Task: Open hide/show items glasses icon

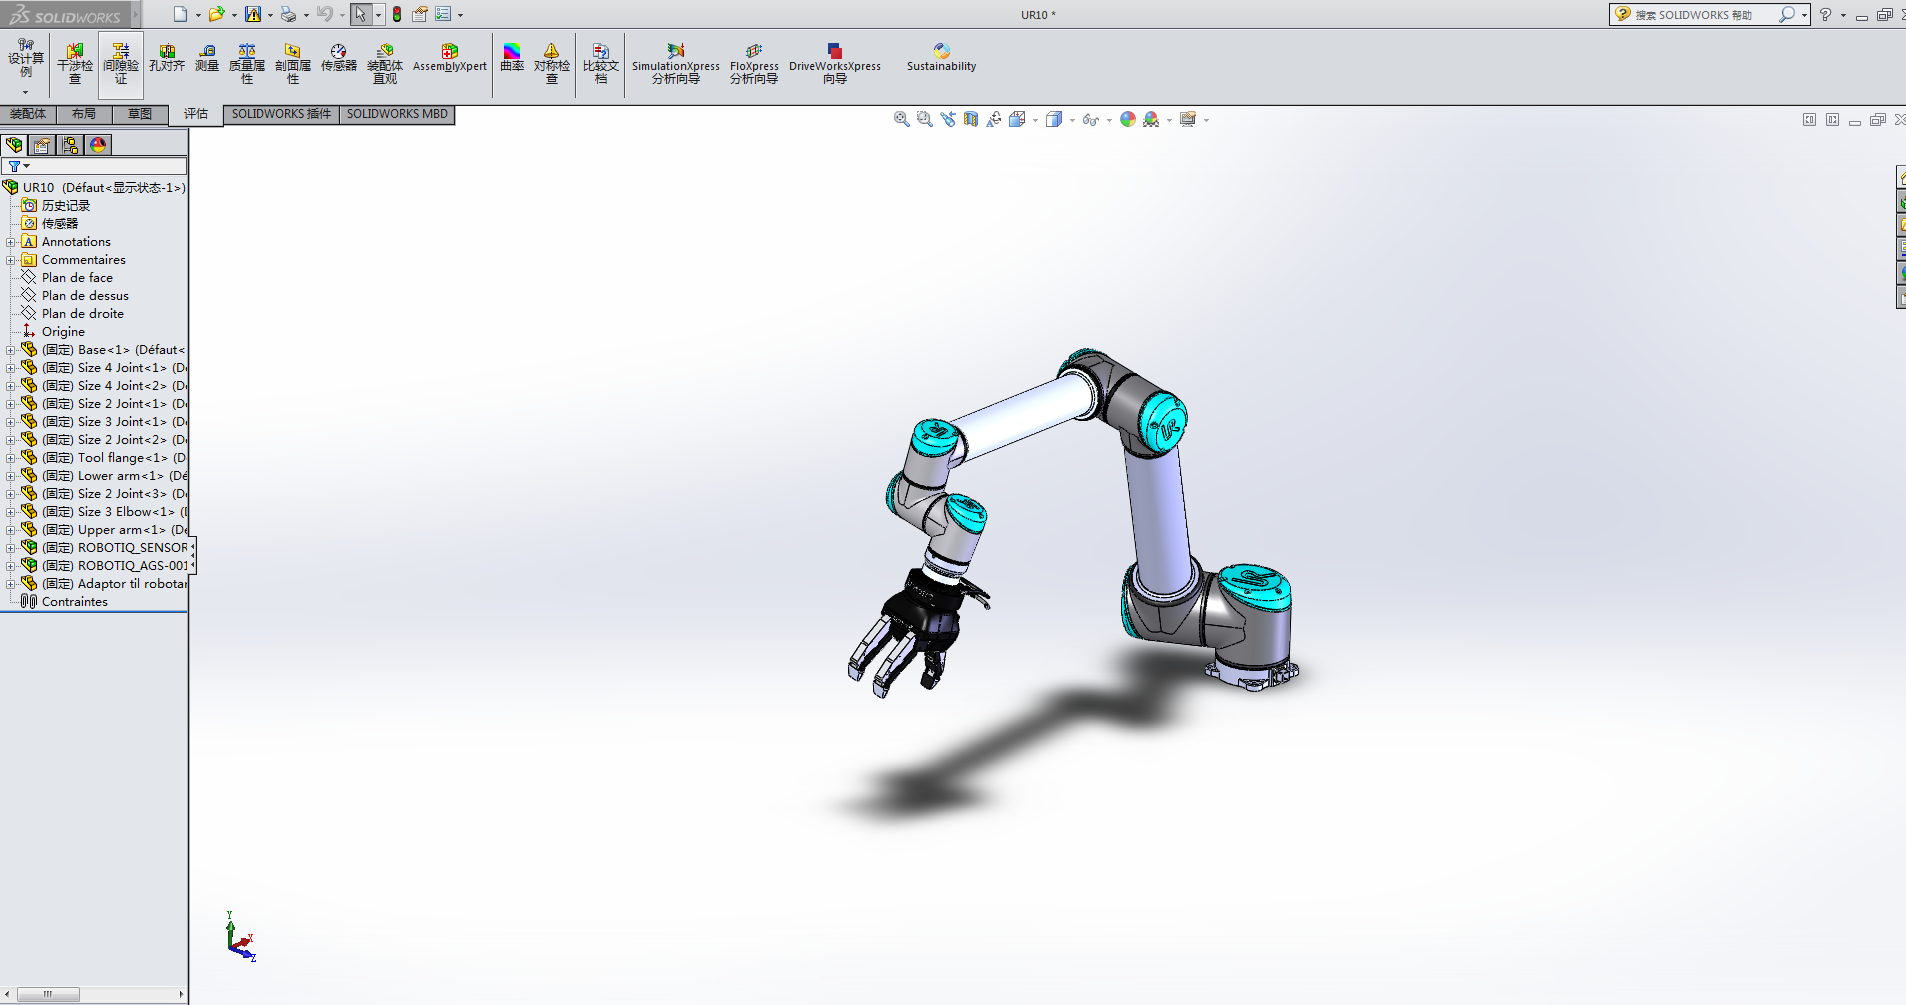Action: (1091, 119)
